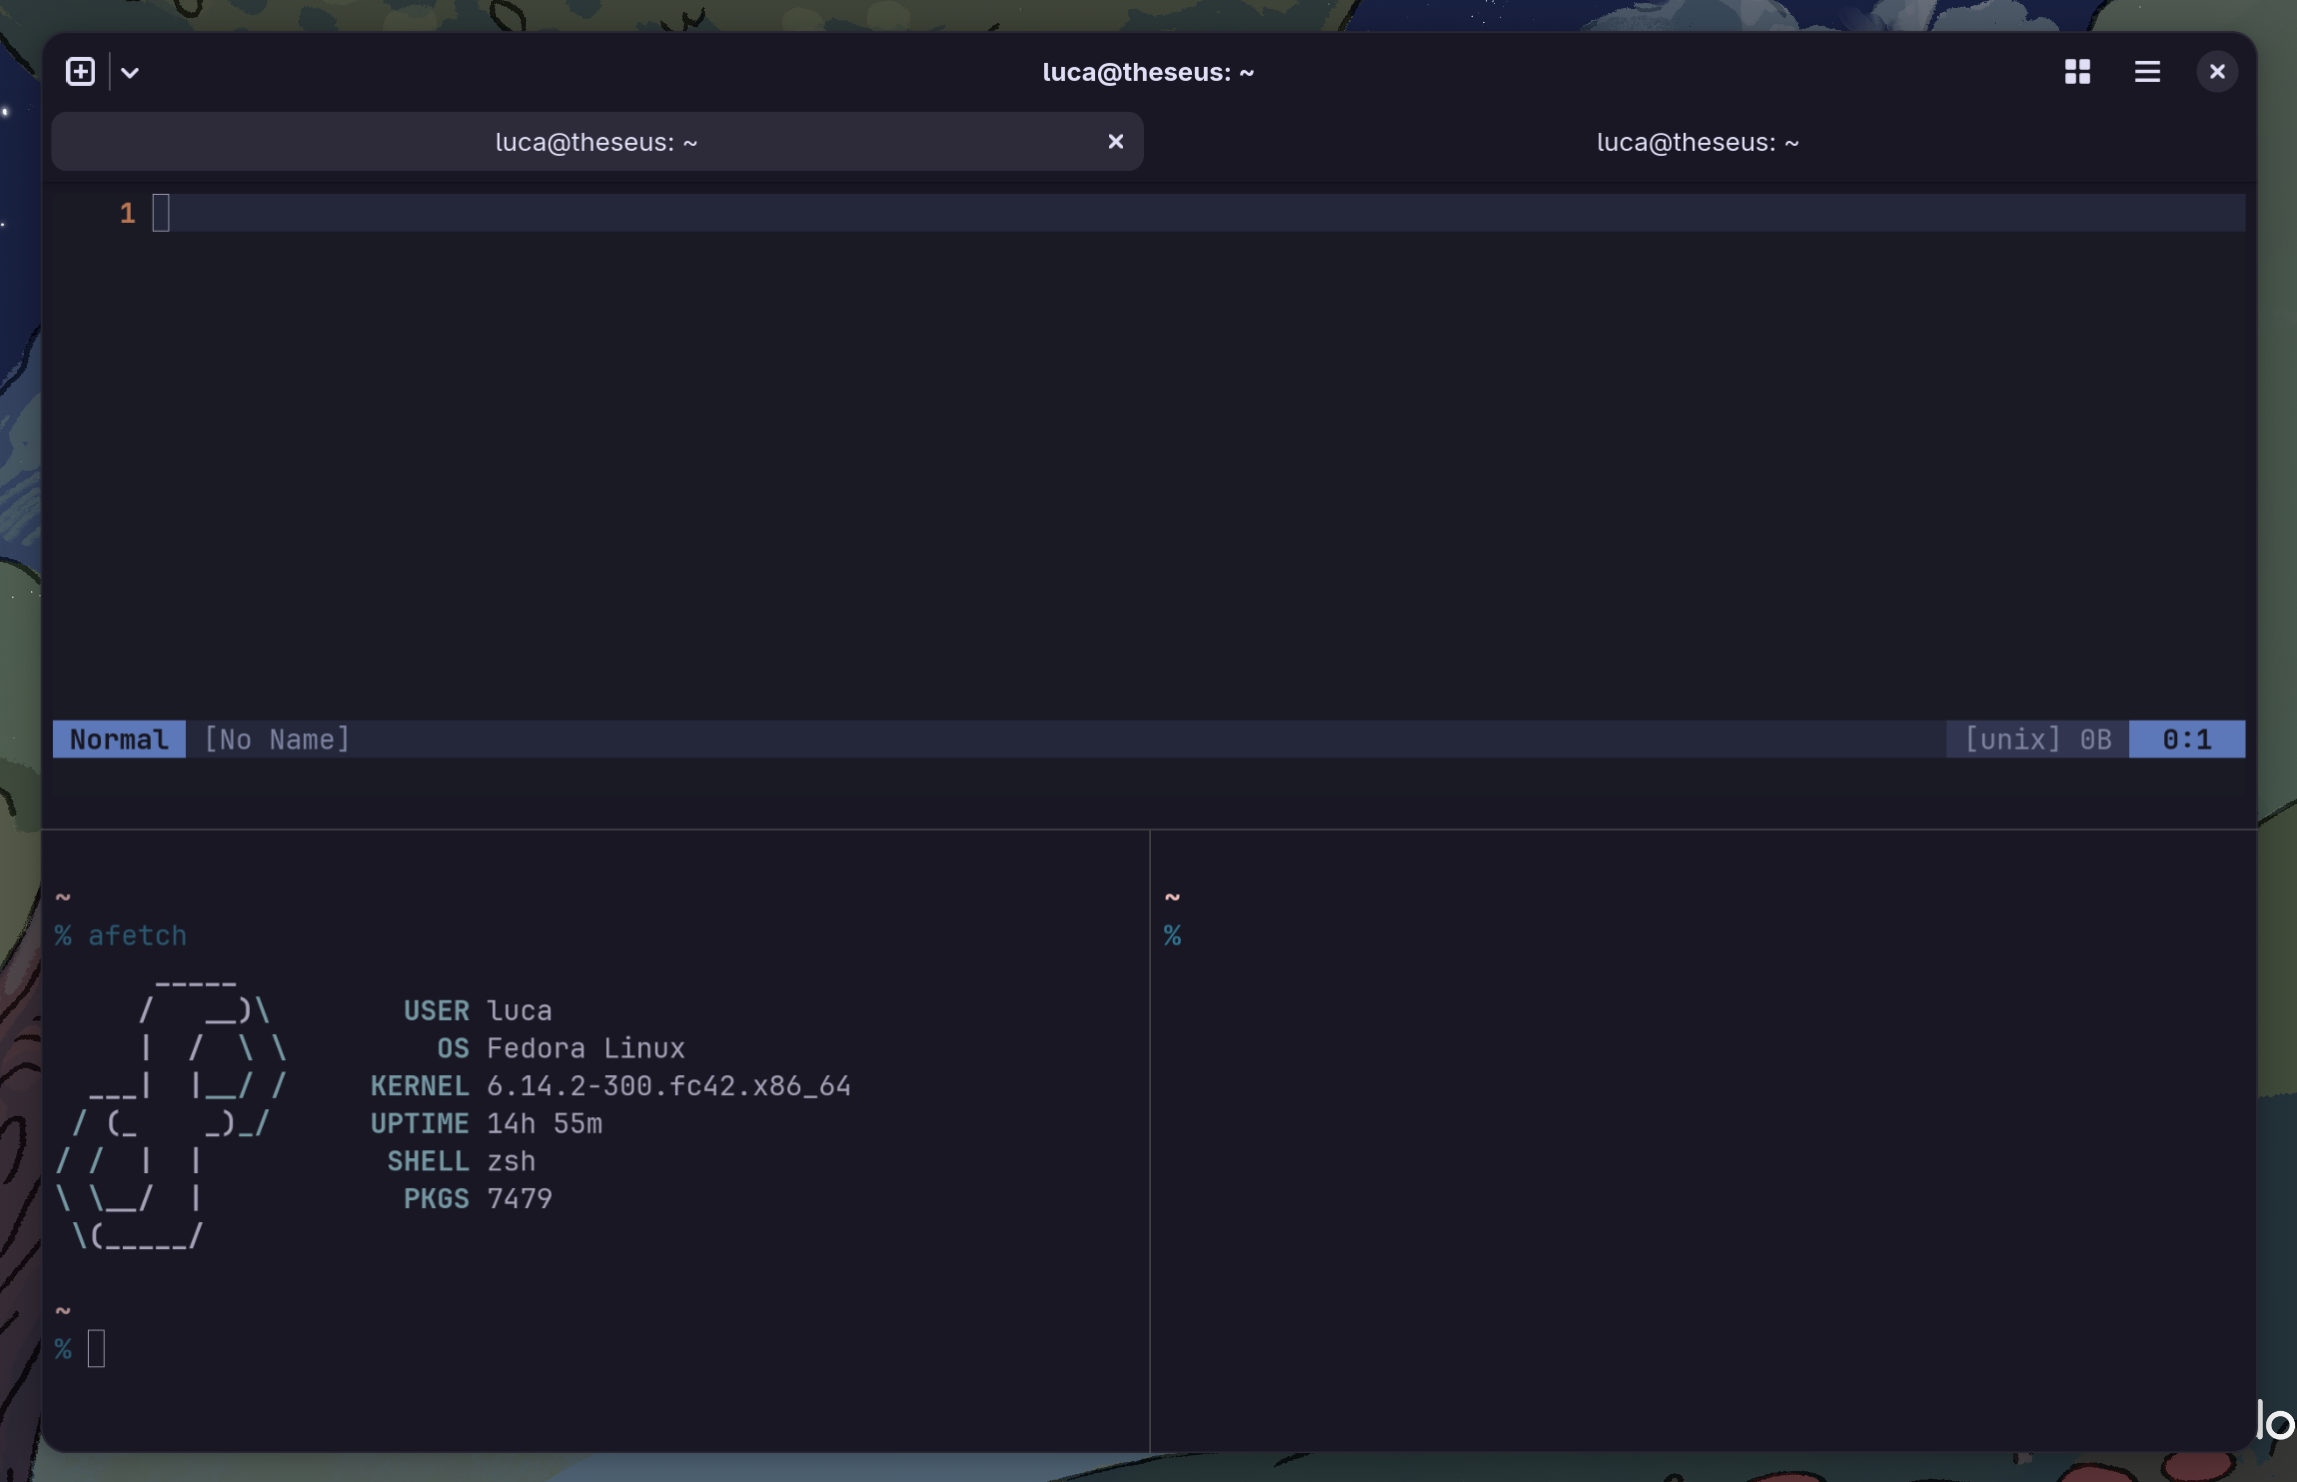Image resolution: width=2297 pixels, height=1482 pixels.
Task: Switch to the first luca@theseus tab
Action: (x=597, y=142)
